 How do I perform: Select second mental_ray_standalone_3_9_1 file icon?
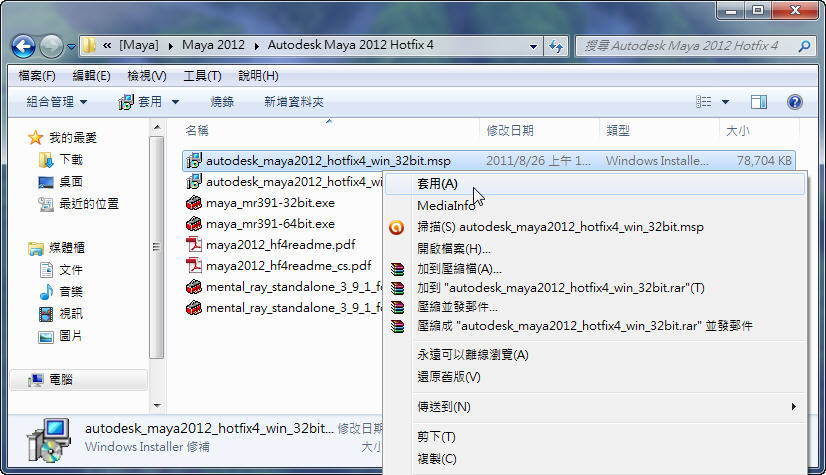[194, 308]
